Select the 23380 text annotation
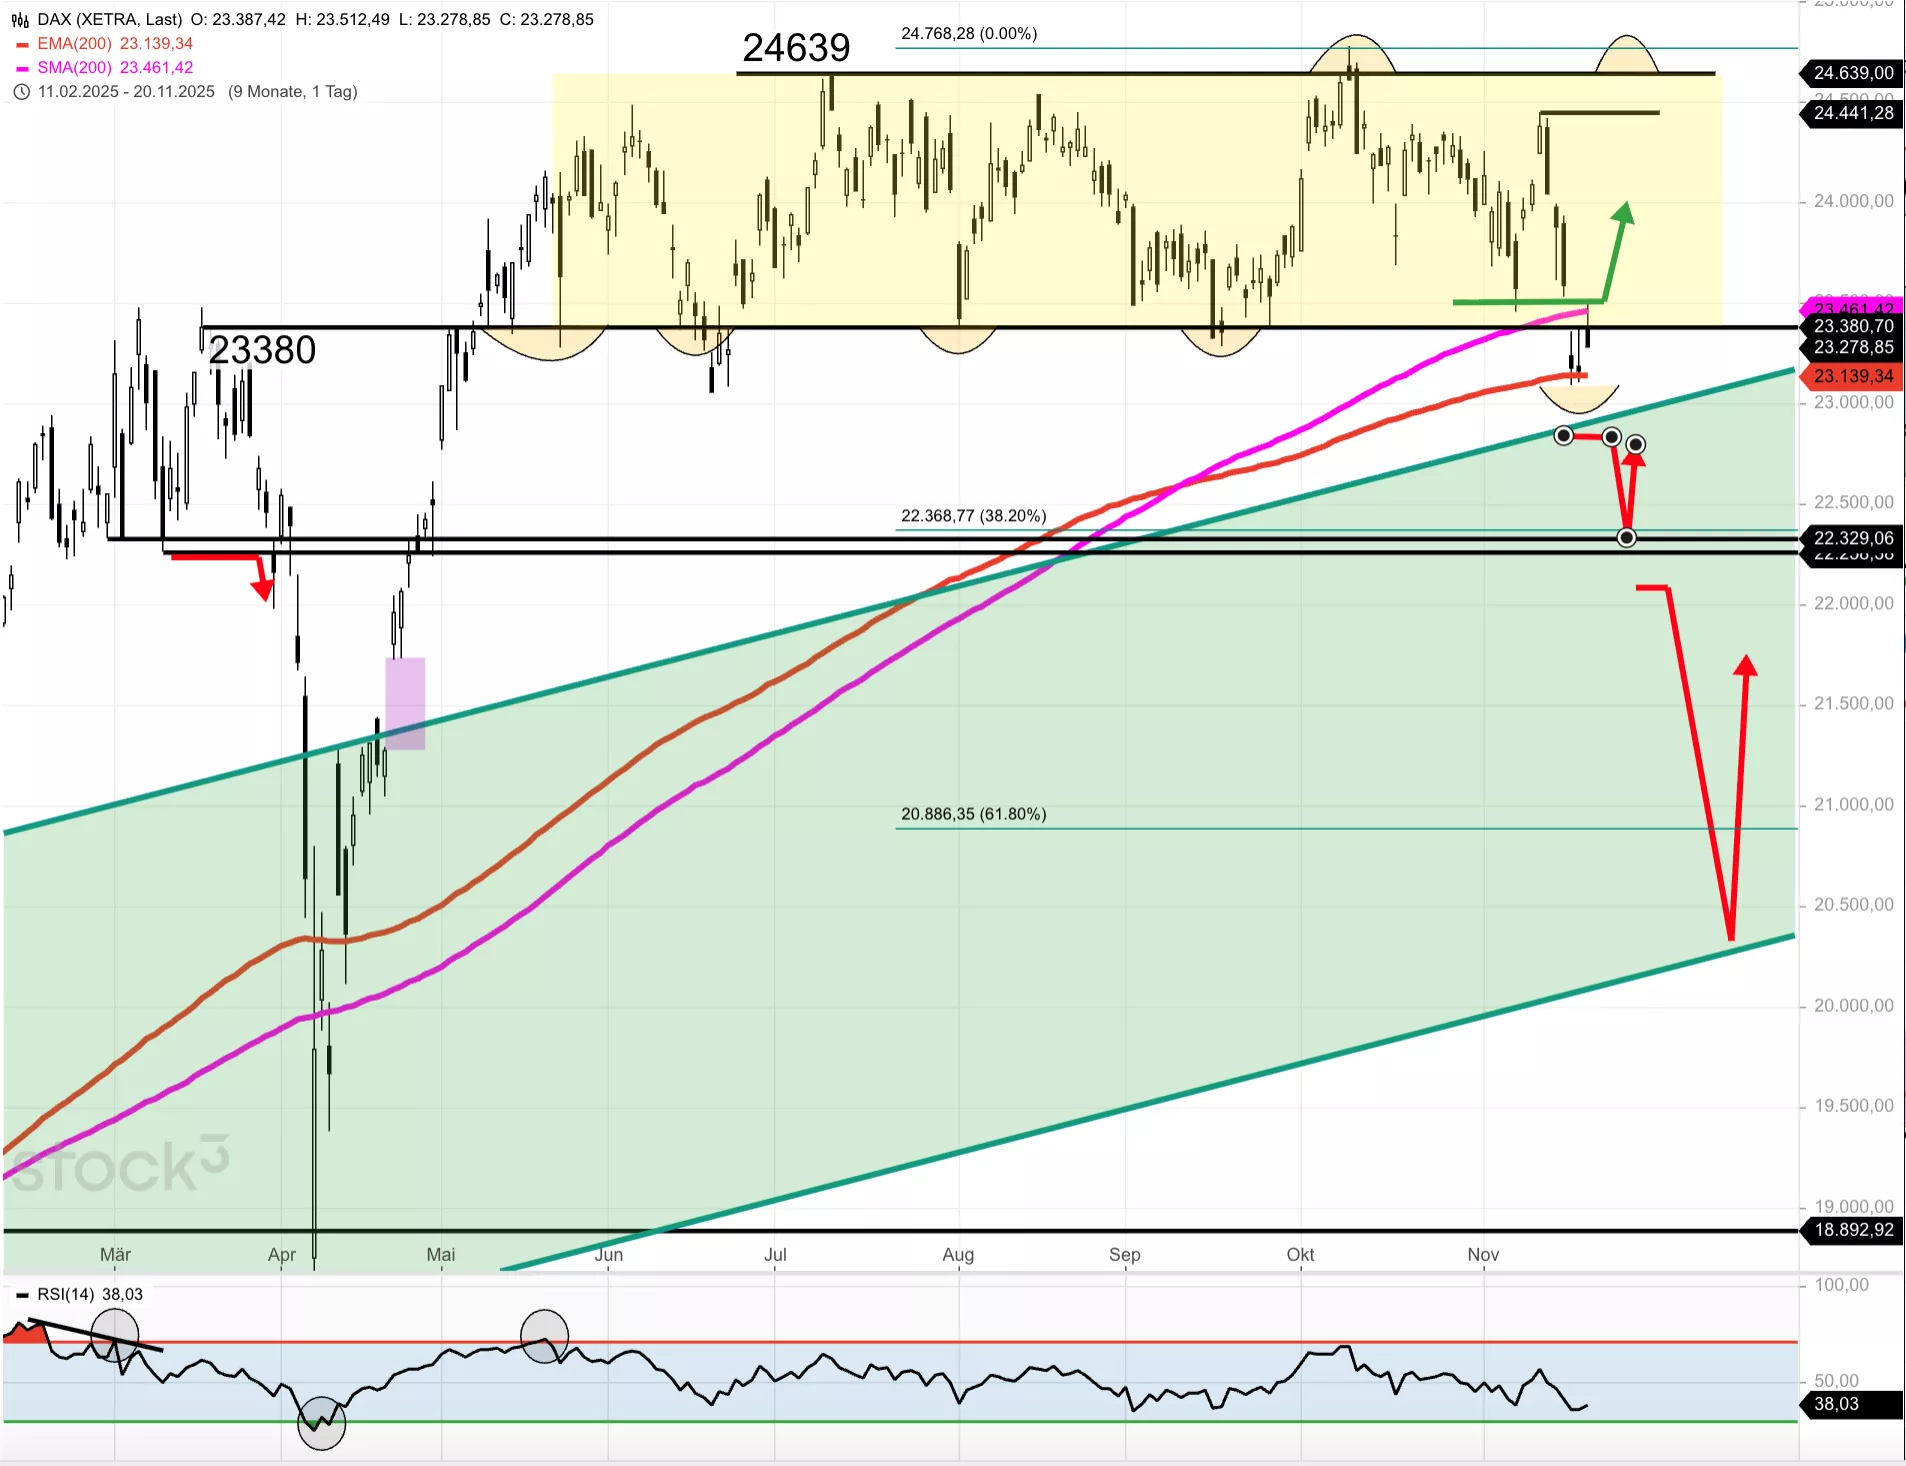Screen dimensions: 1906x1466 tap(262, 351)
